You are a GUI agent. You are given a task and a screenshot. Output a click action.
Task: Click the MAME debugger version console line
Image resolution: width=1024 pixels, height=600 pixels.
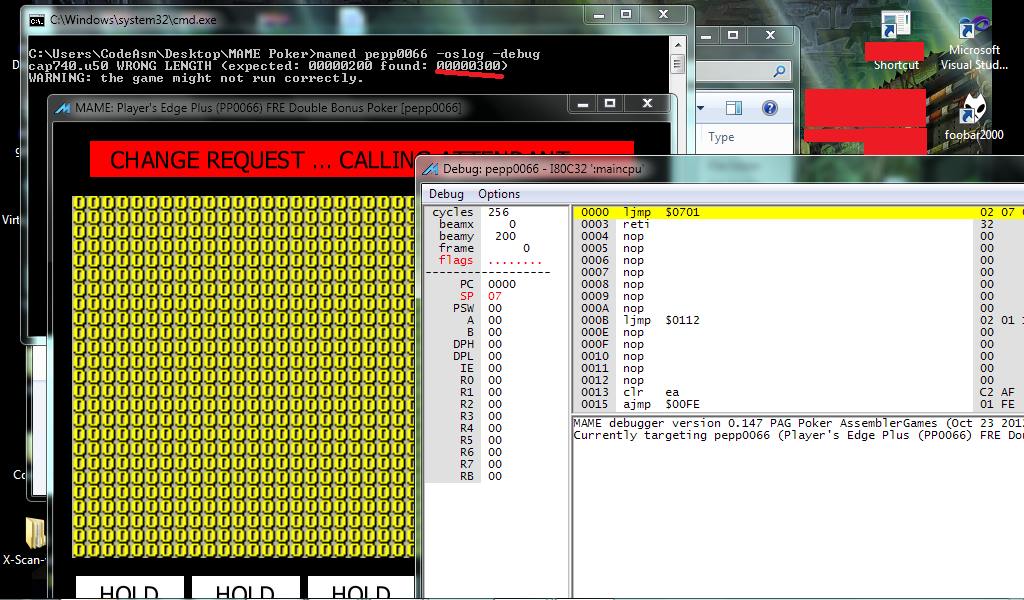pyautogui.click(x=798, y=423)
